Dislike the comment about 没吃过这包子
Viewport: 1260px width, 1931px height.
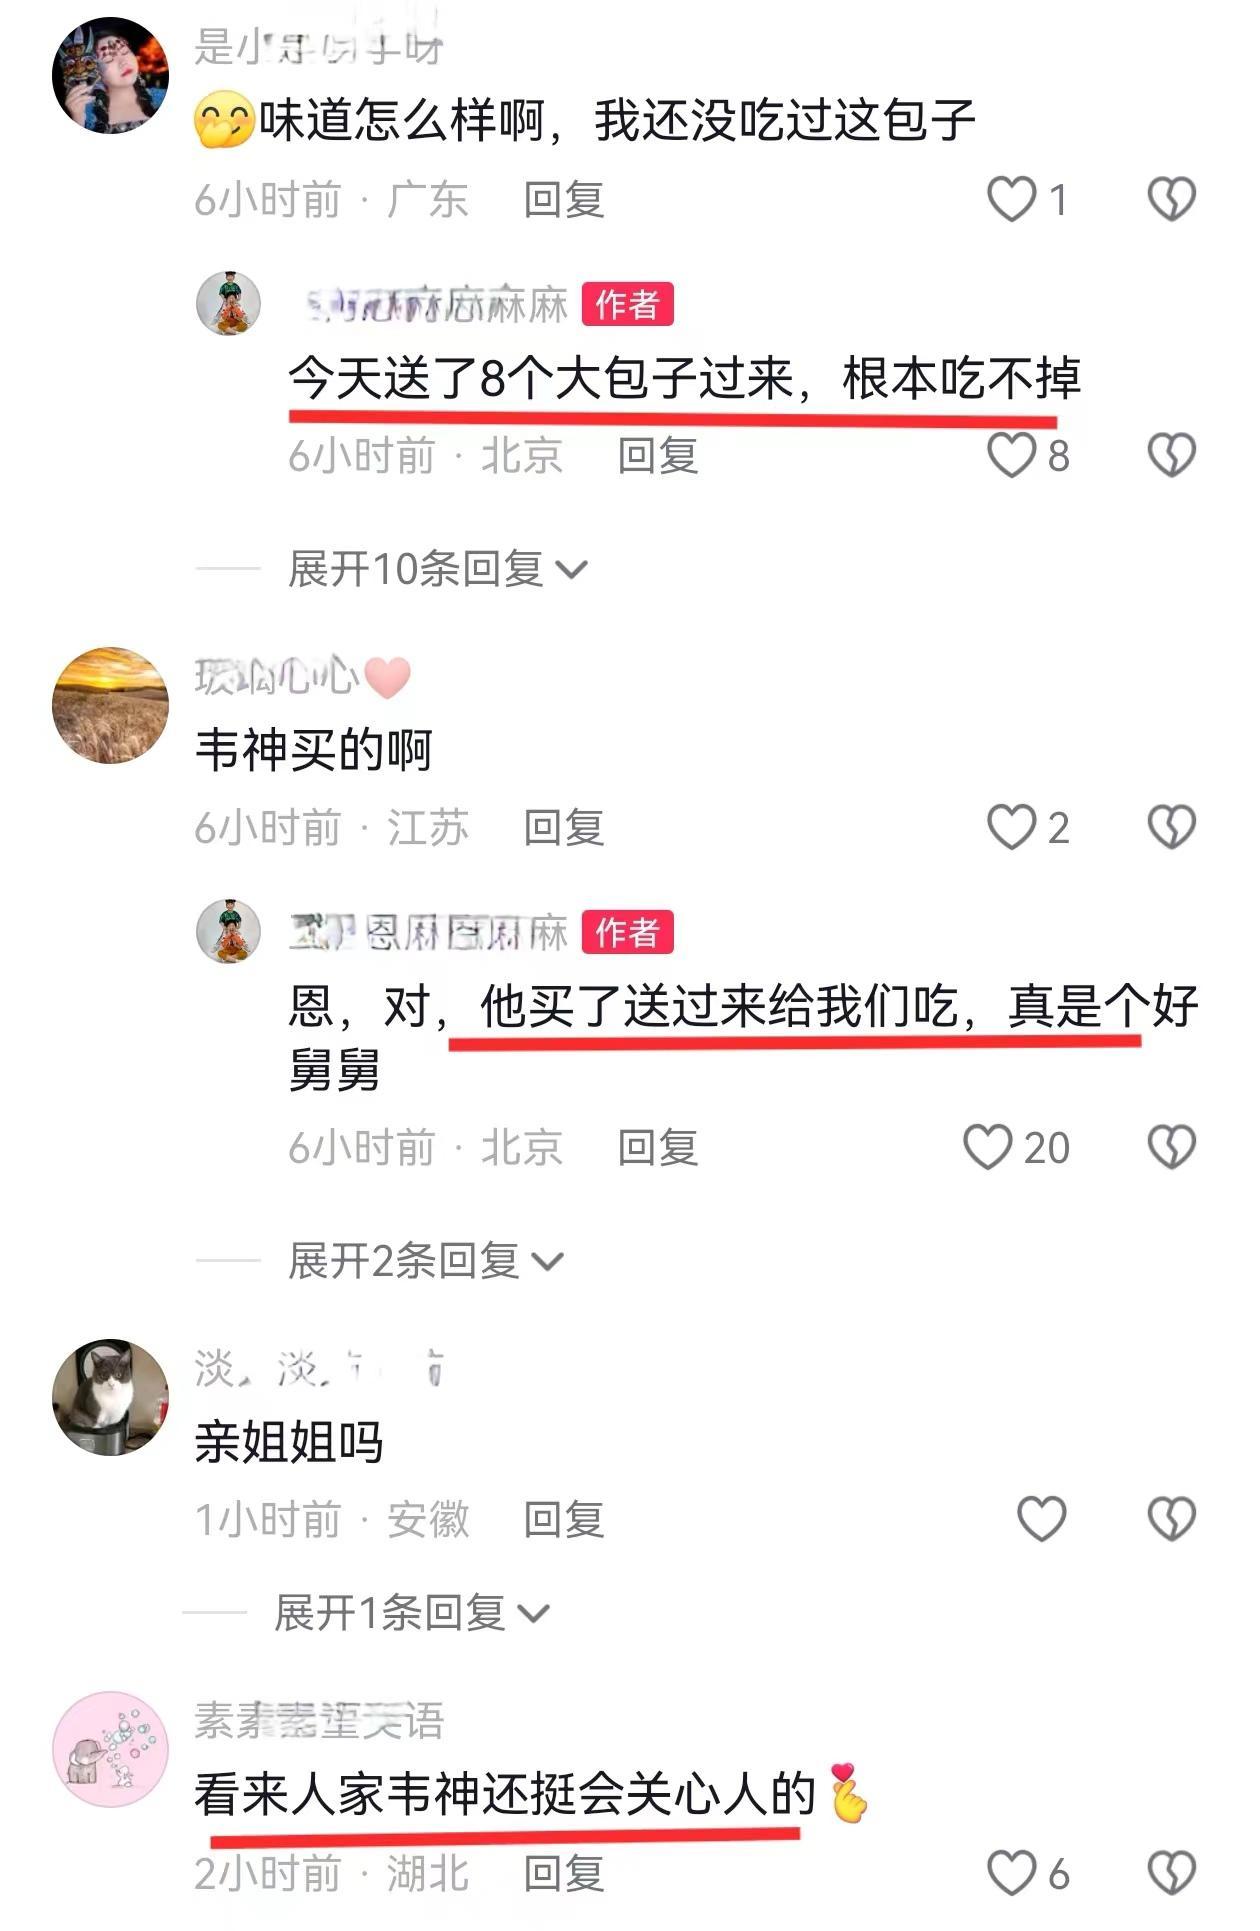pos(1171,199)
